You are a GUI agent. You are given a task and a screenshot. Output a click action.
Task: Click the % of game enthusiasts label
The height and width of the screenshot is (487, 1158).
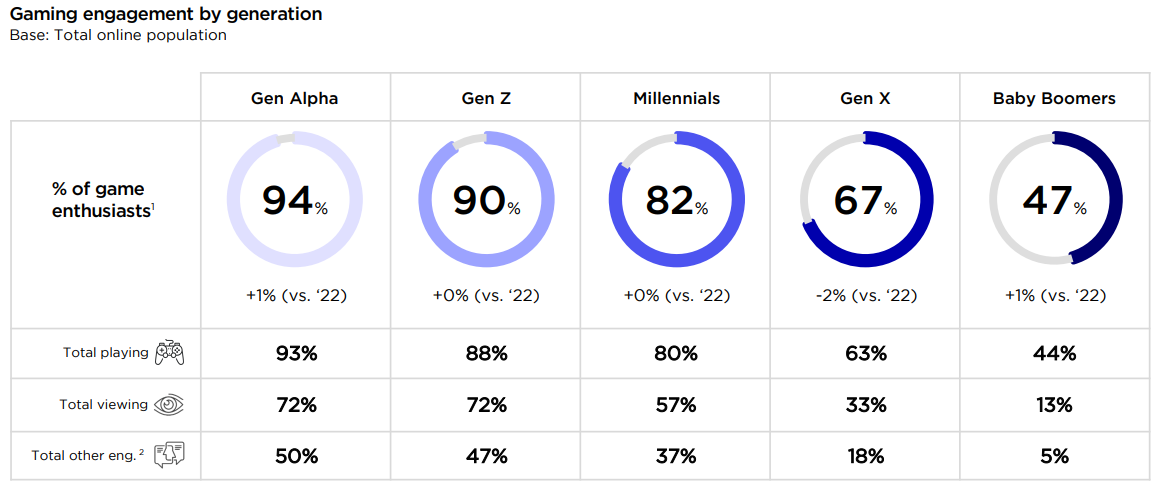coord(100,200)
